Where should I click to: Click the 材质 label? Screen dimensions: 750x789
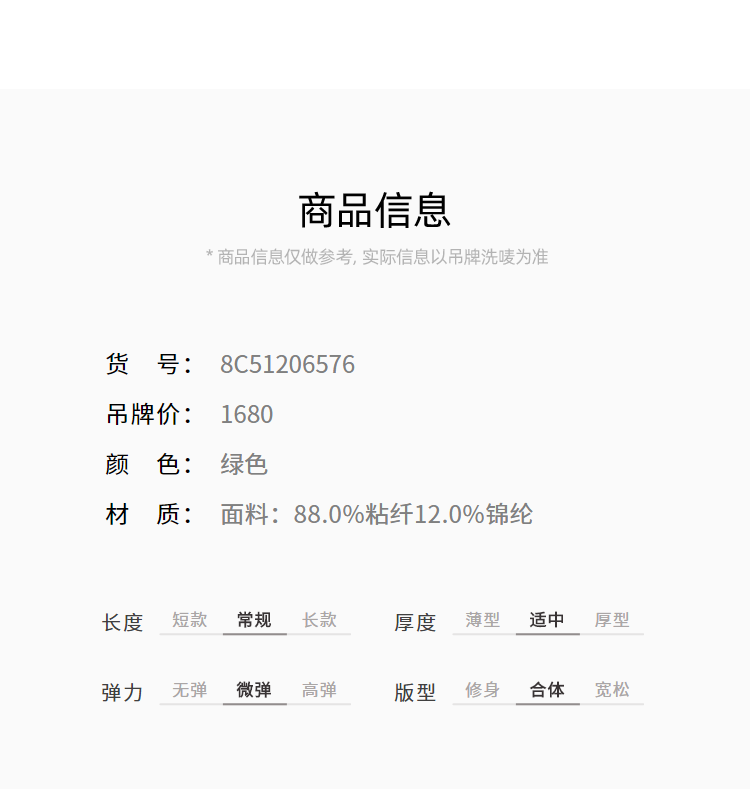pos(149,515)
